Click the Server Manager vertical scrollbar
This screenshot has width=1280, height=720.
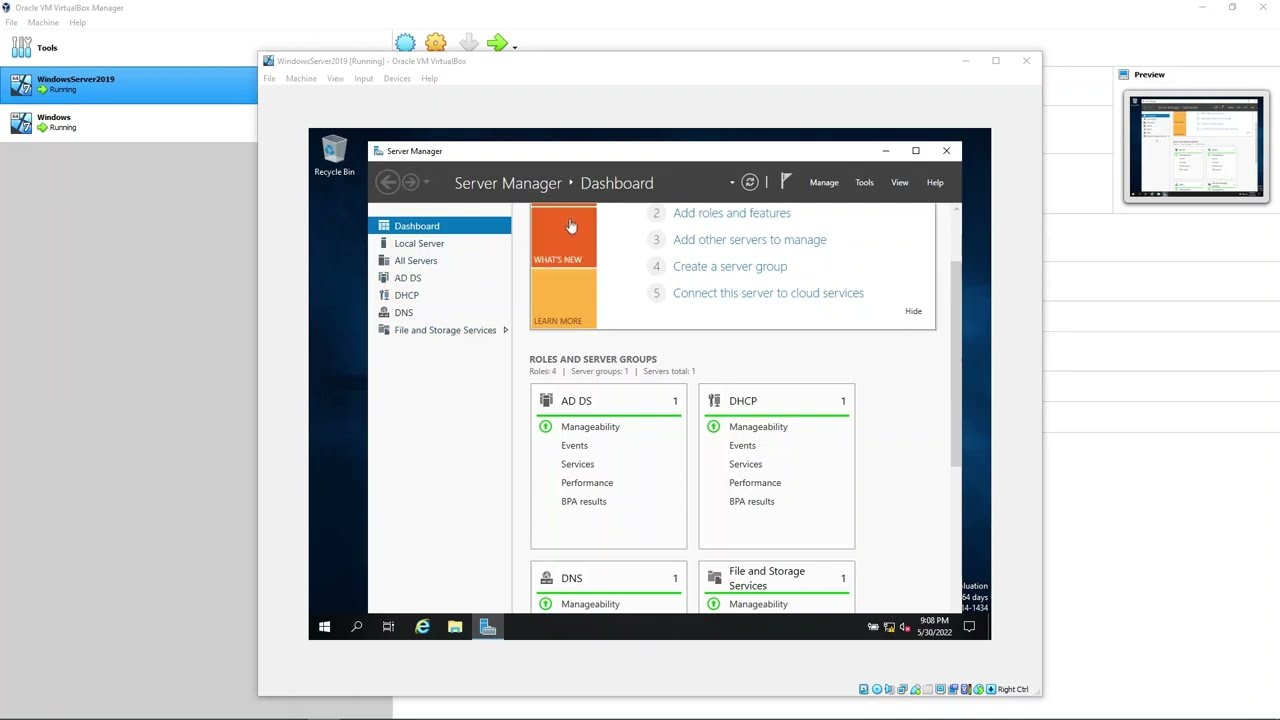point(956,365)
